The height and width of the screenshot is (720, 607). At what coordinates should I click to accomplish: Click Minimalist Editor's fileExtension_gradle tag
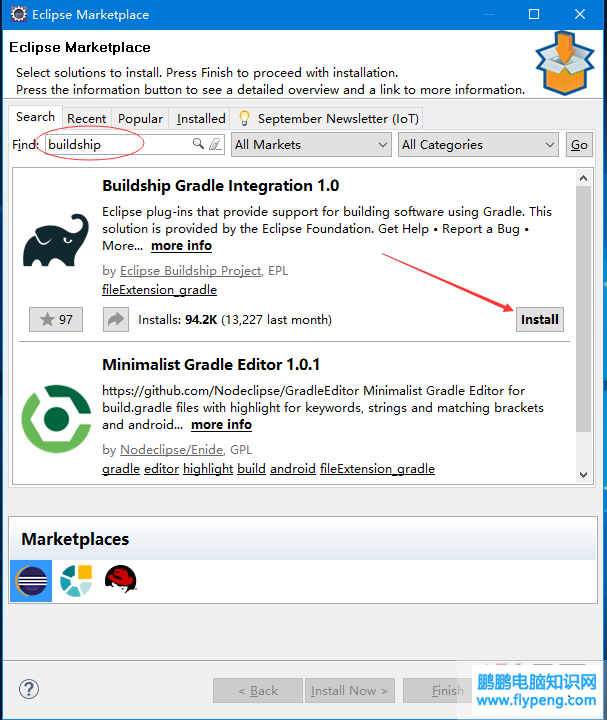(x=377, y=469)
